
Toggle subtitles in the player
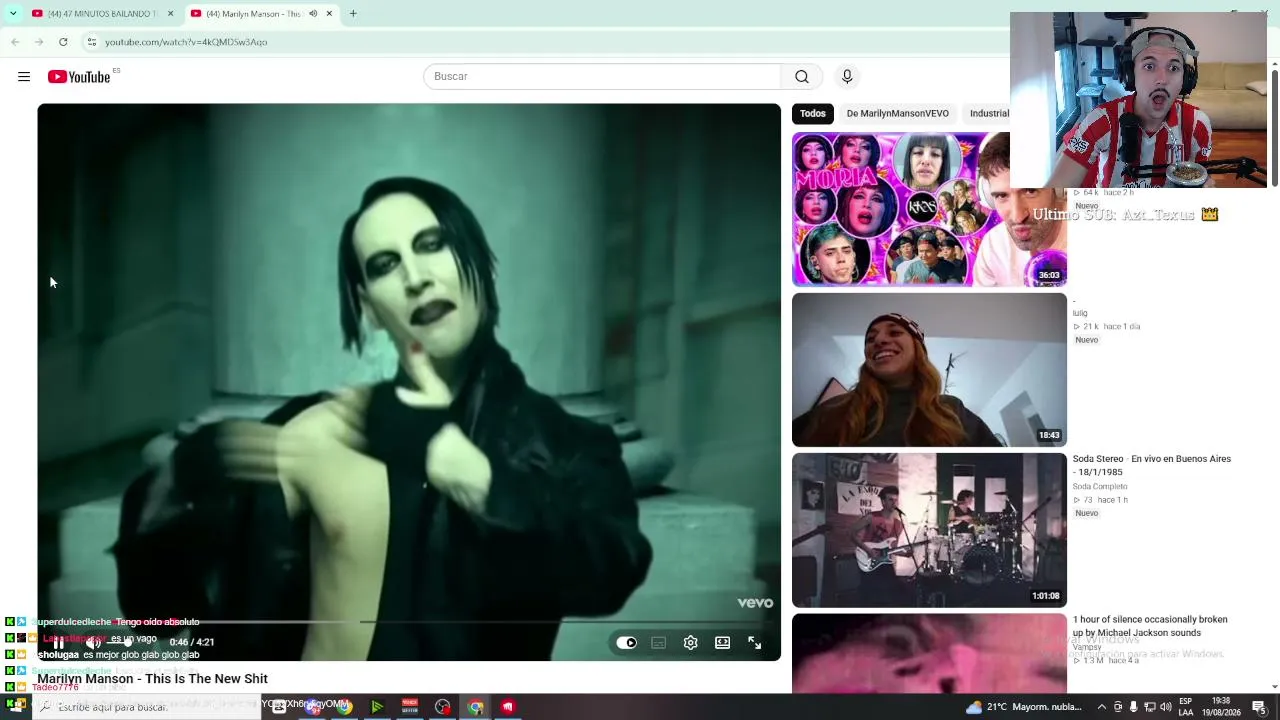(658, 643)
